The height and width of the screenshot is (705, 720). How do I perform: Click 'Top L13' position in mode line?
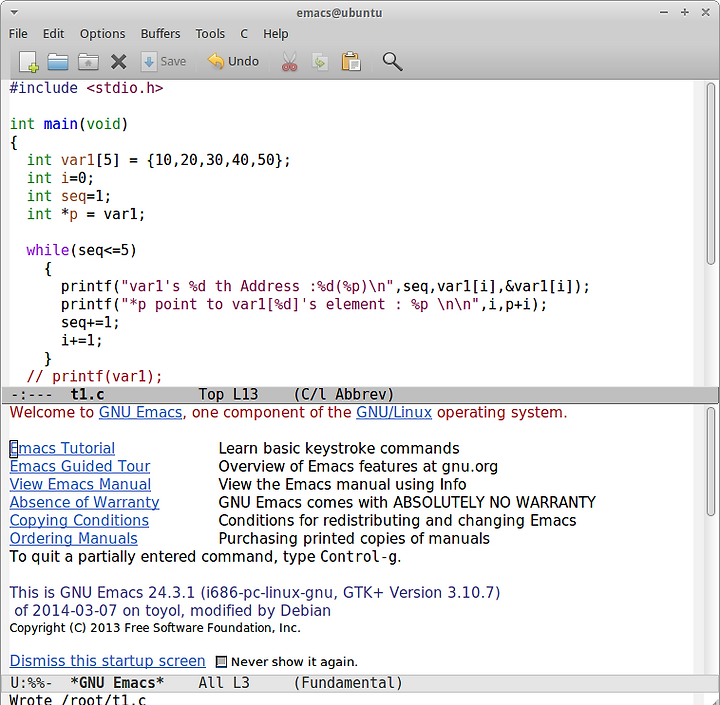tap(228, 395)
